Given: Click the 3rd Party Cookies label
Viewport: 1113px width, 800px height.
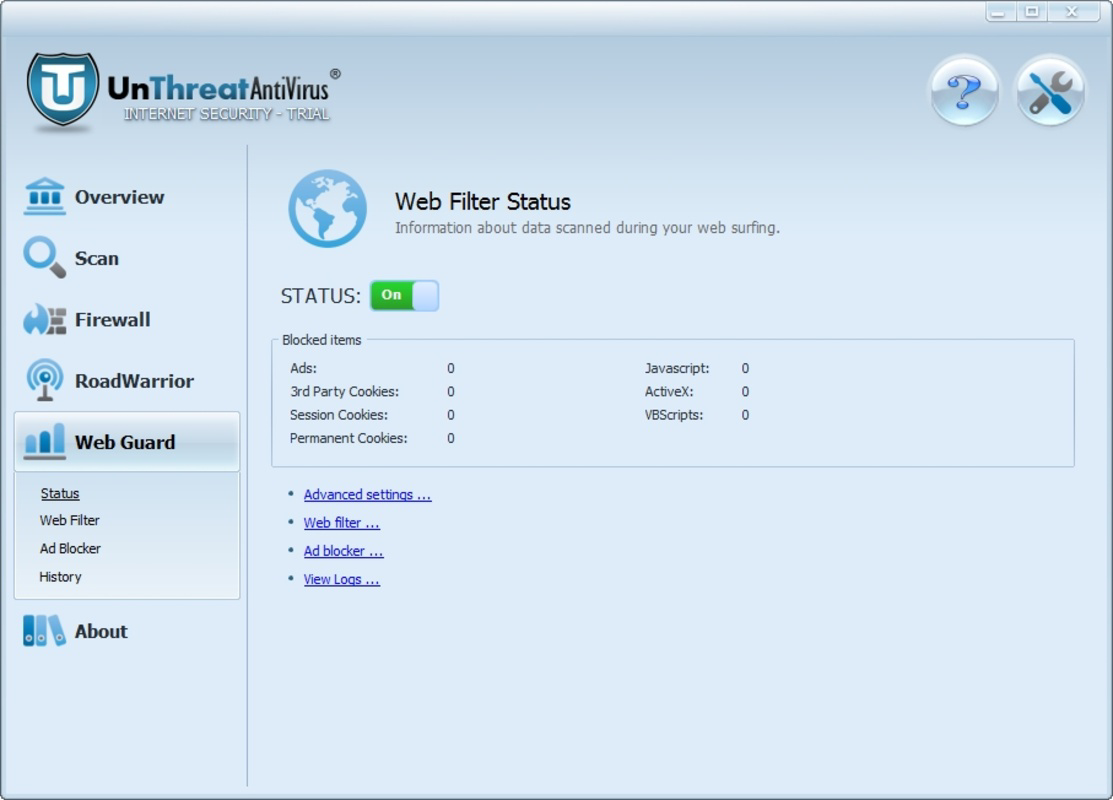Looking at the screenshot, I should (344, 391).
